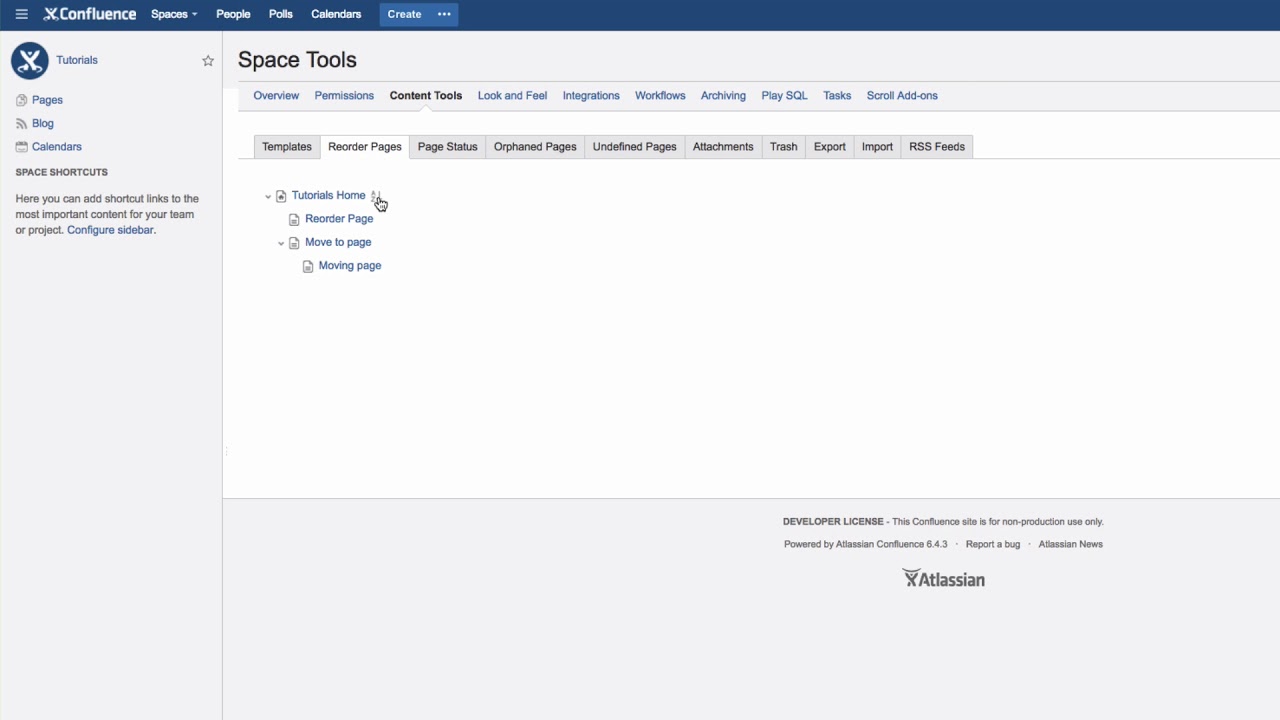Screen dimensions: 1280x720
Task: Click the A-Z sort icon beside Tutorials Home
Action: click(376, 196)
